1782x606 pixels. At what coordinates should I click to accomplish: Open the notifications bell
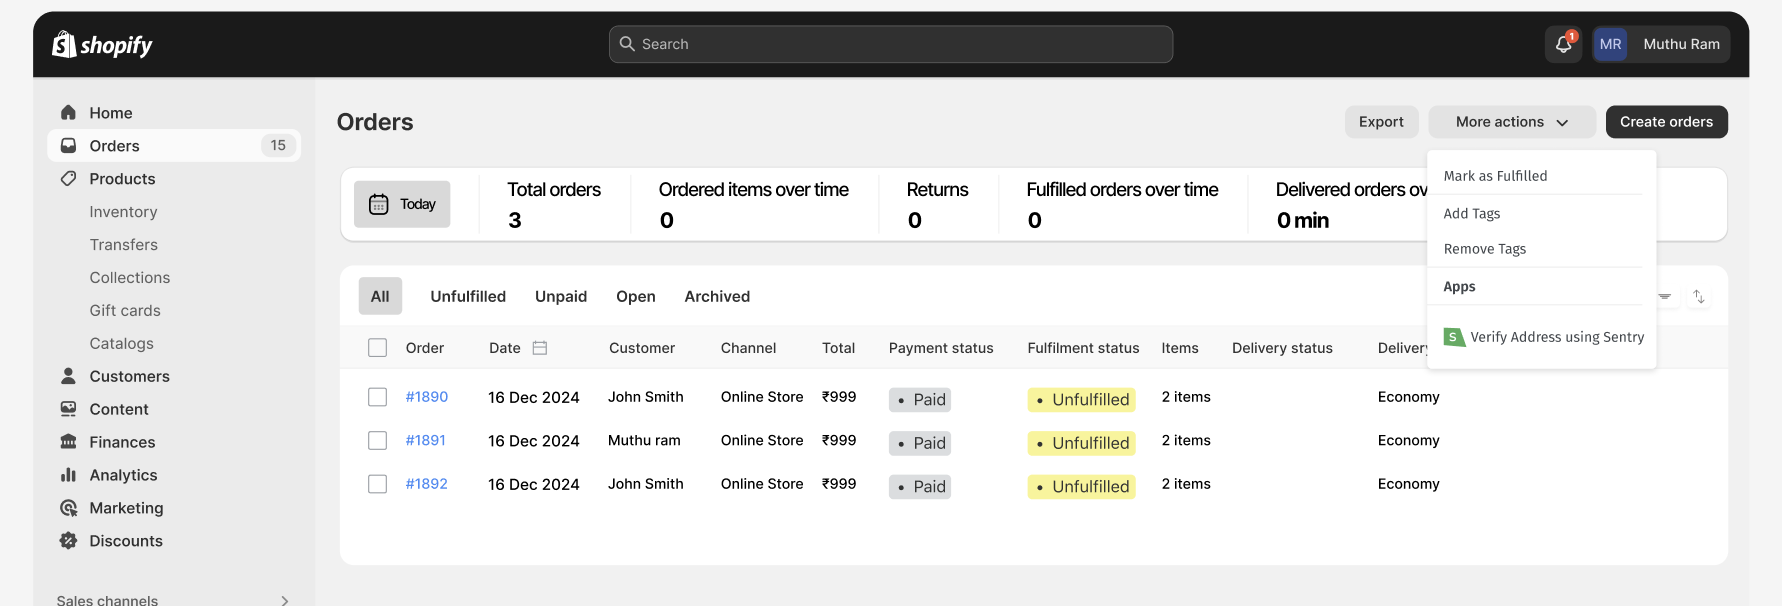pos(1563,44)
